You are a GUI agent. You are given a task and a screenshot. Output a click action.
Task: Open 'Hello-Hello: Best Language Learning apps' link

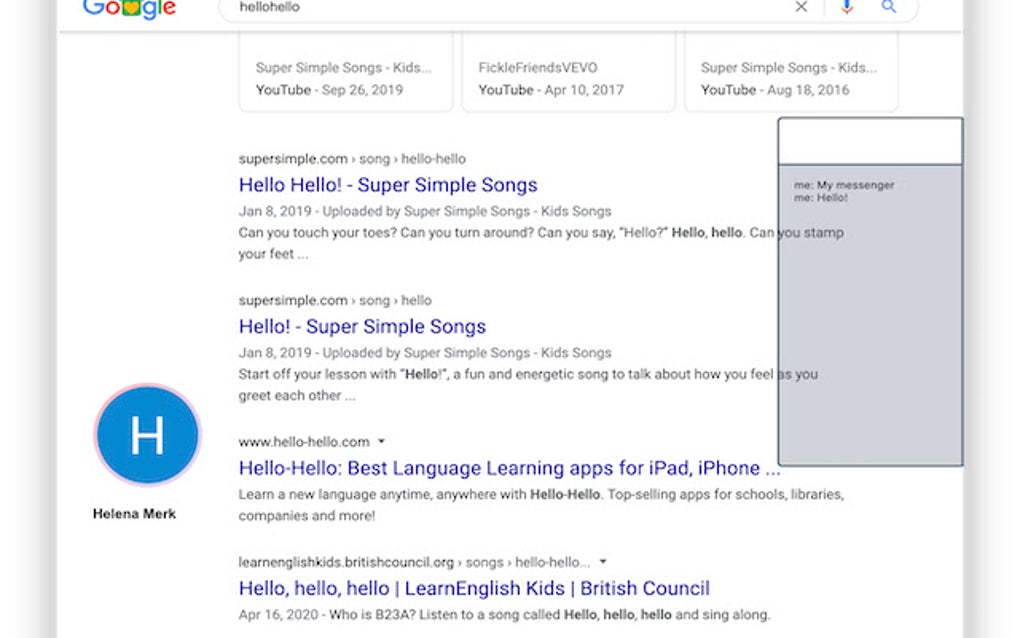click(509, 468)
